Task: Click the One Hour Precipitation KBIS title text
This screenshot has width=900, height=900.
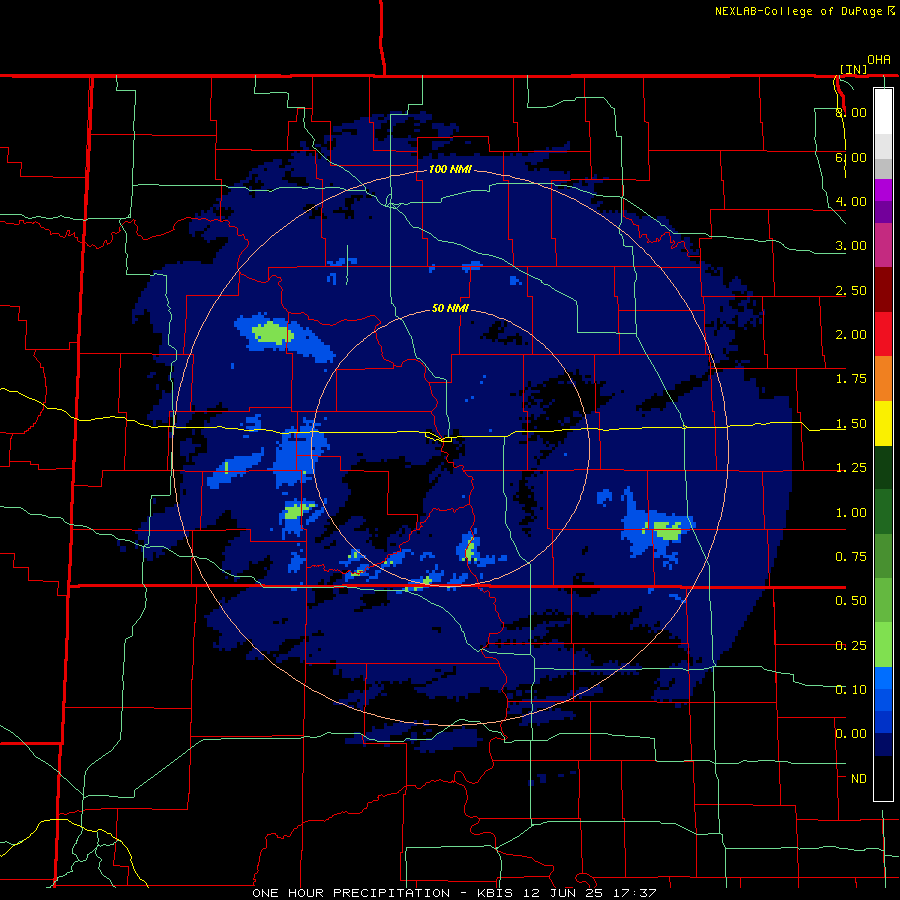Action: point(454,893)
